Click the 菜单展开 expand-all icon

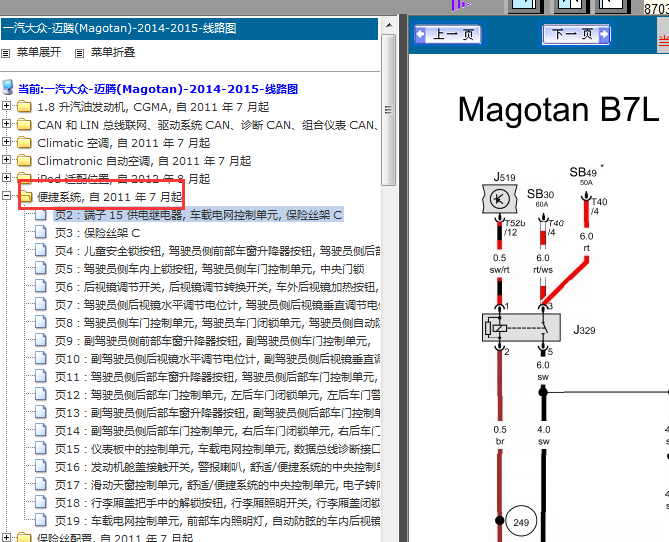pyautogui.click(x=6, y=53)
